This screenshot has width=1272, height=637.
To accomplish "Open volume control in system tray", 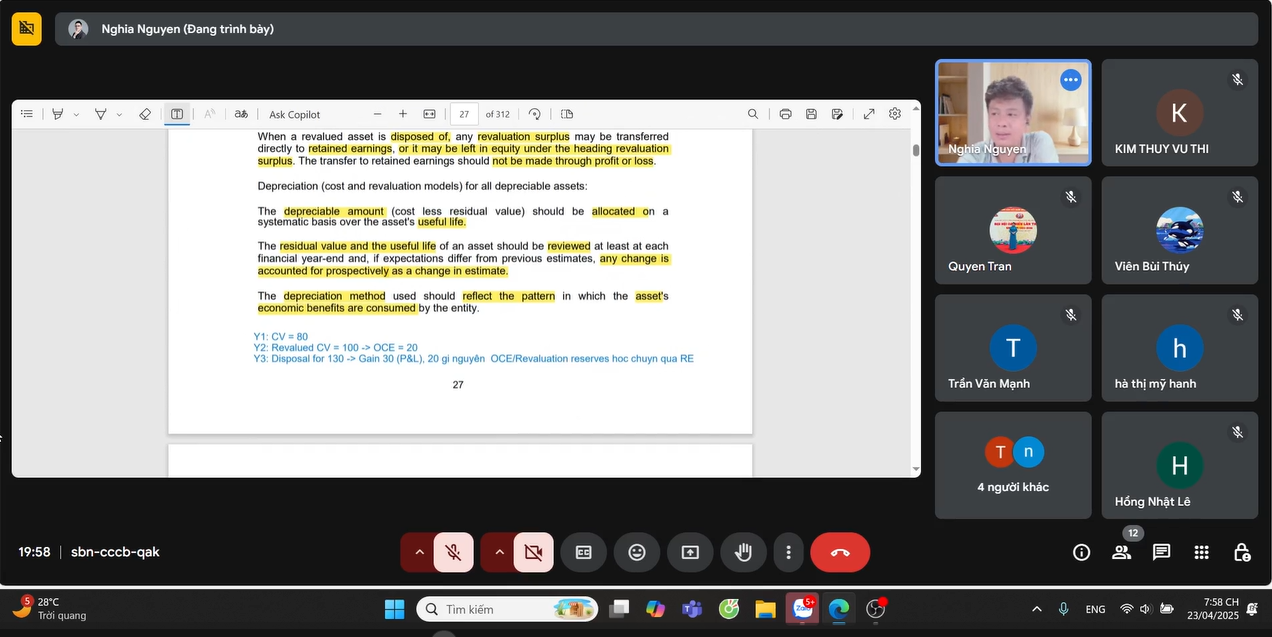I will pos(1144,609).
